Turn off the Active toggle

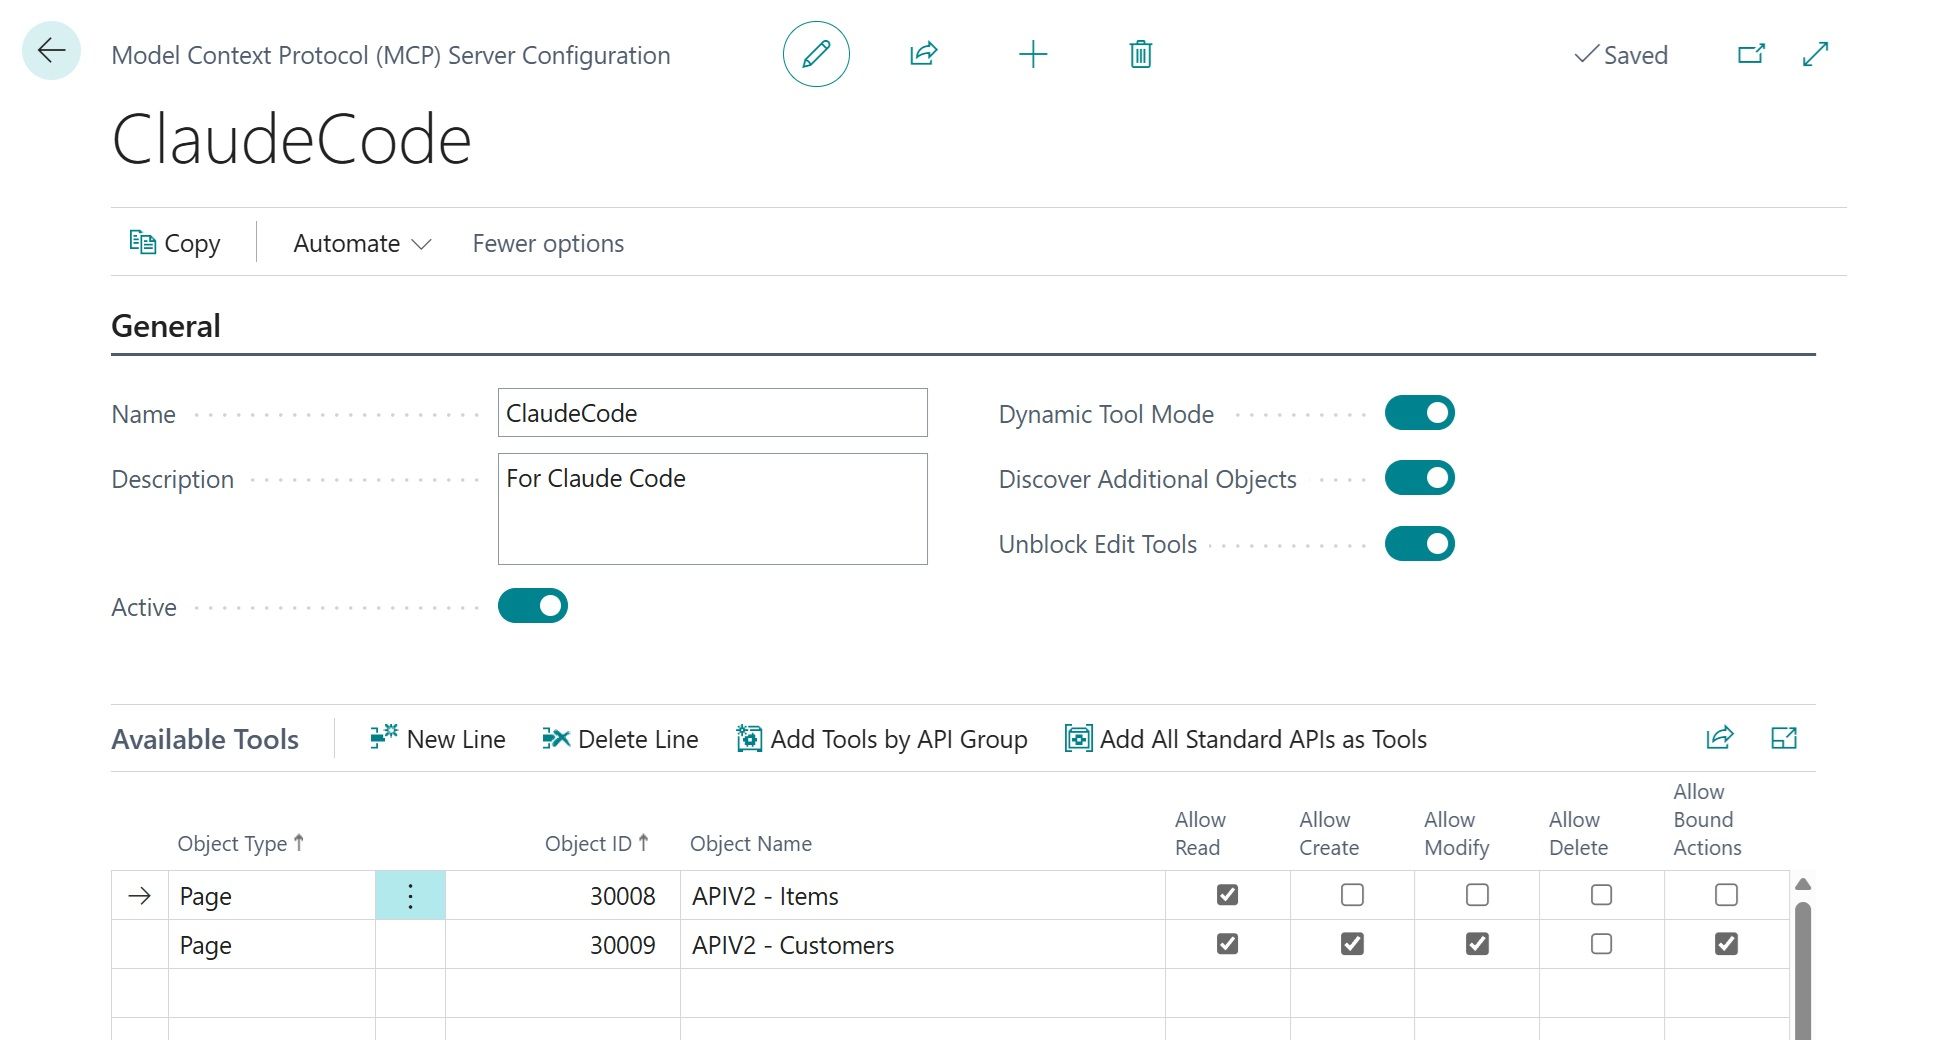tap(532, 606)
